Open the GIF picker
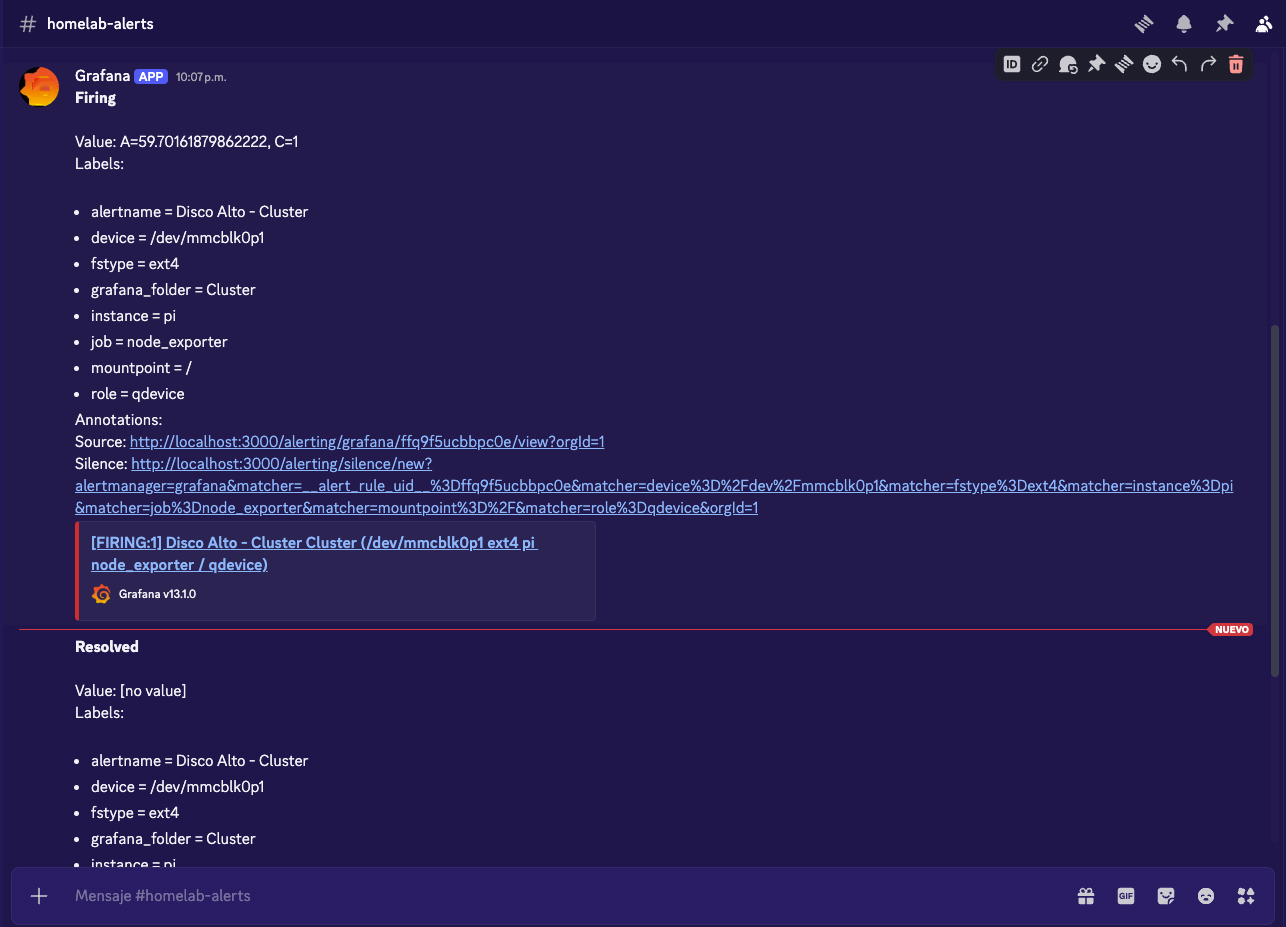The height and width of the screenshot is (927, 1286). click(1126, 896)
